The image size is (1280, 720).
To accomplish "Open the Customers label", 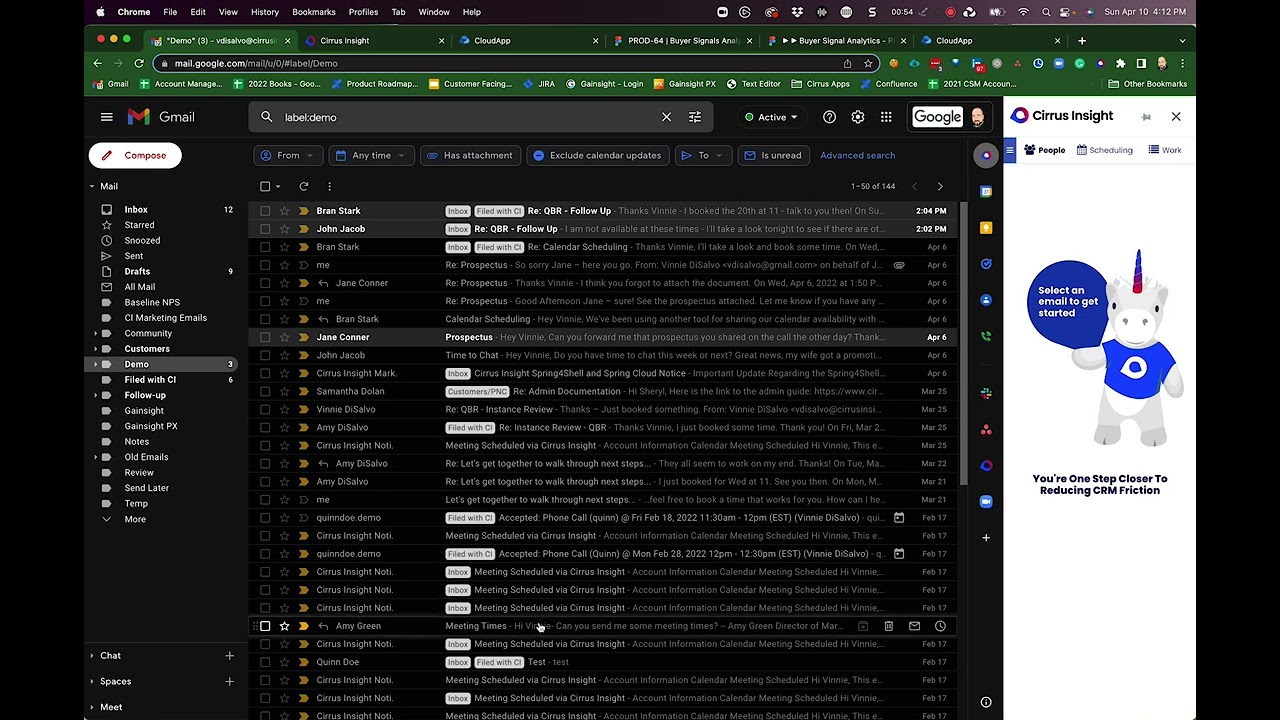I will pos(147,349).
